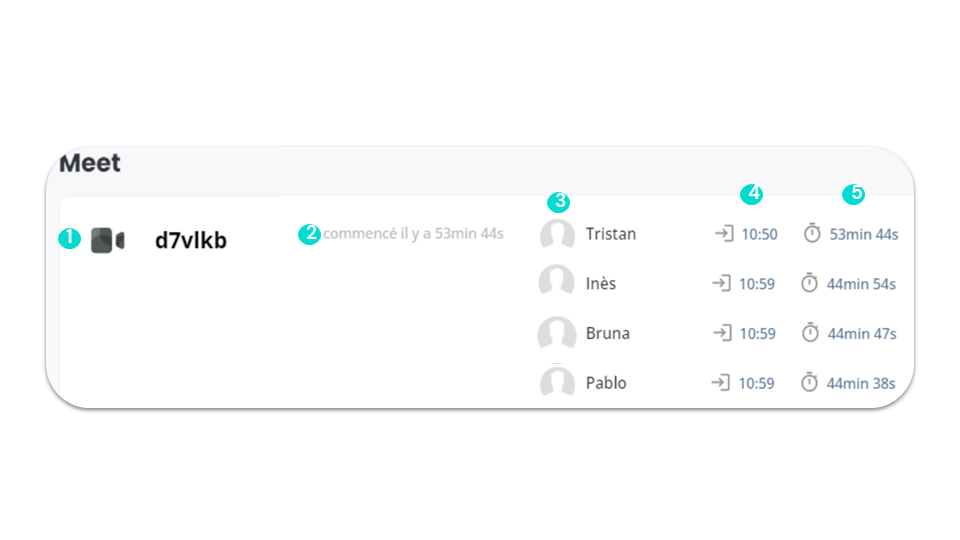
Task: Click the stopwatch icon next to 44min 54s
Action: [x=809, y=283]
